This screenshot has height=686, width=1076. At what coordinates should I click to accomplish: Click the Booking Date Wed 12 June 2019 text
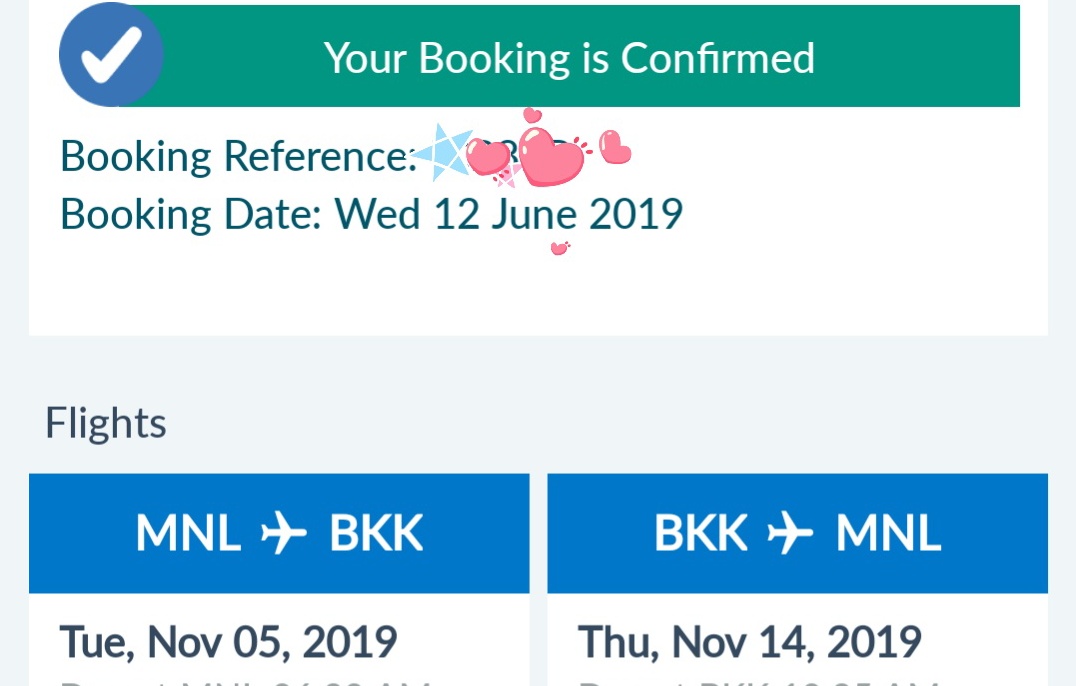371,214
